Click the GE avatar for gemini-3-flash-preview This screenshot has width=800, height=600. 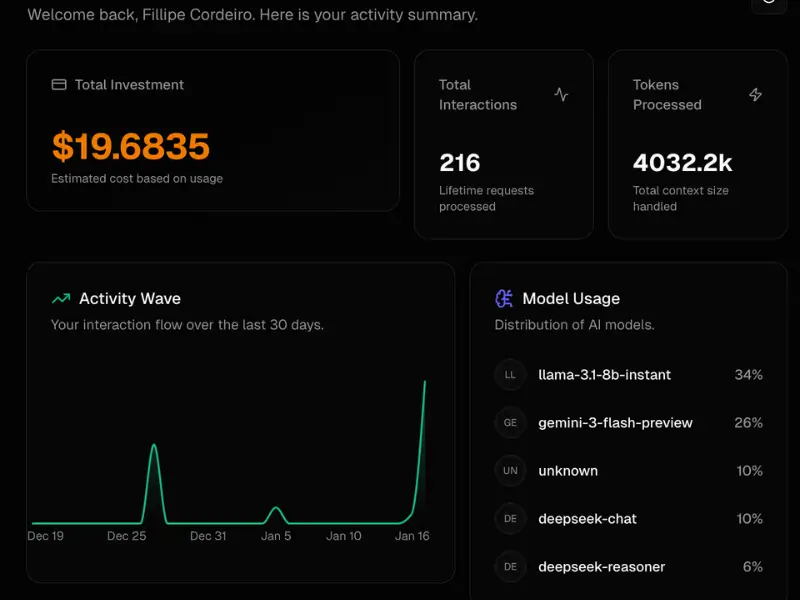tap(510, 423)
